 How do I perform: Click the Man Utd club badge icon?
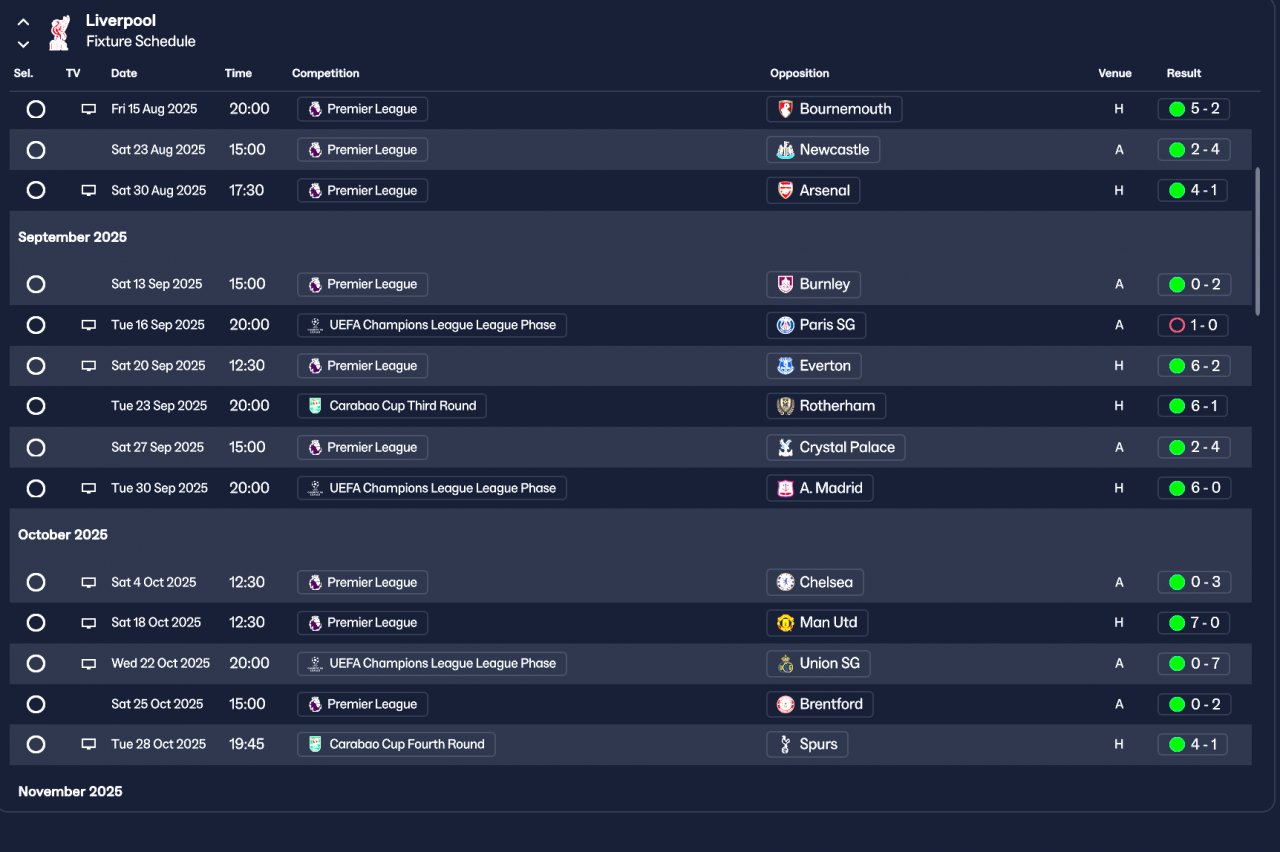point(786,622)
